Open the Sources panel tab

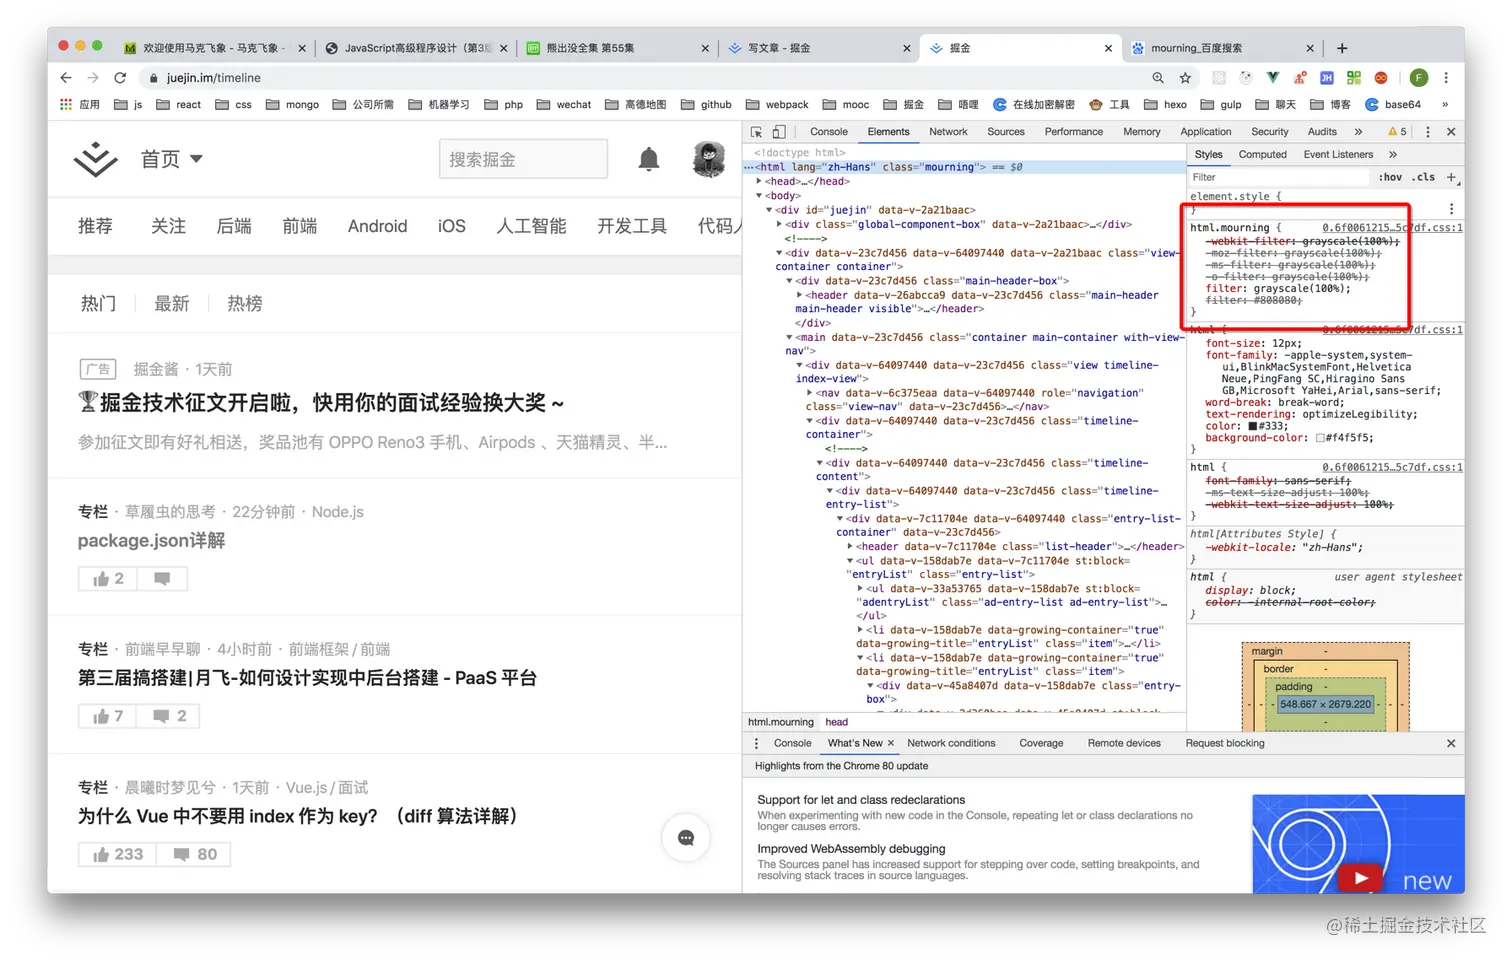pyautogui.click(x=1006, y=132)
